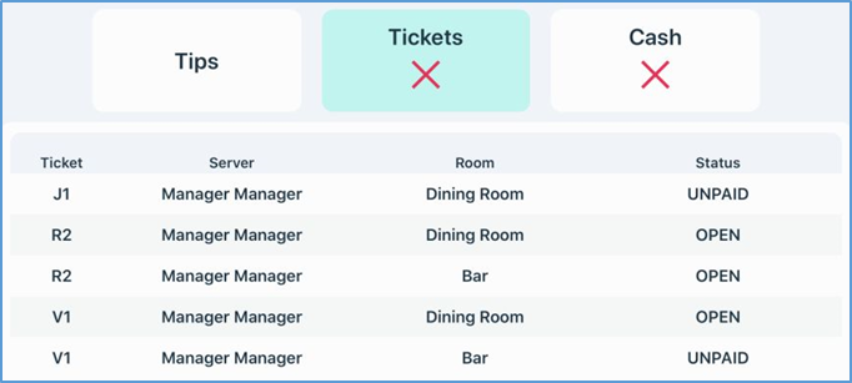Click the OPEN status of R2 Bar ticket
852x383 pixels.
click(x=718, y=276)
